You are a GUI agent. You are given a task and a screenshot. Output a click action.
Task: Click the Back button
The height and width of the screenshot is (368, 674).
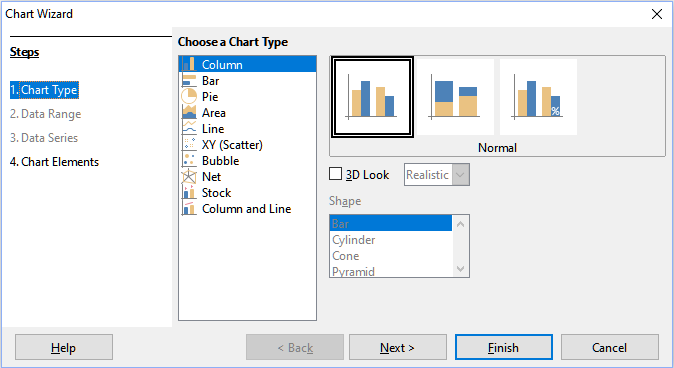point(295,347)
